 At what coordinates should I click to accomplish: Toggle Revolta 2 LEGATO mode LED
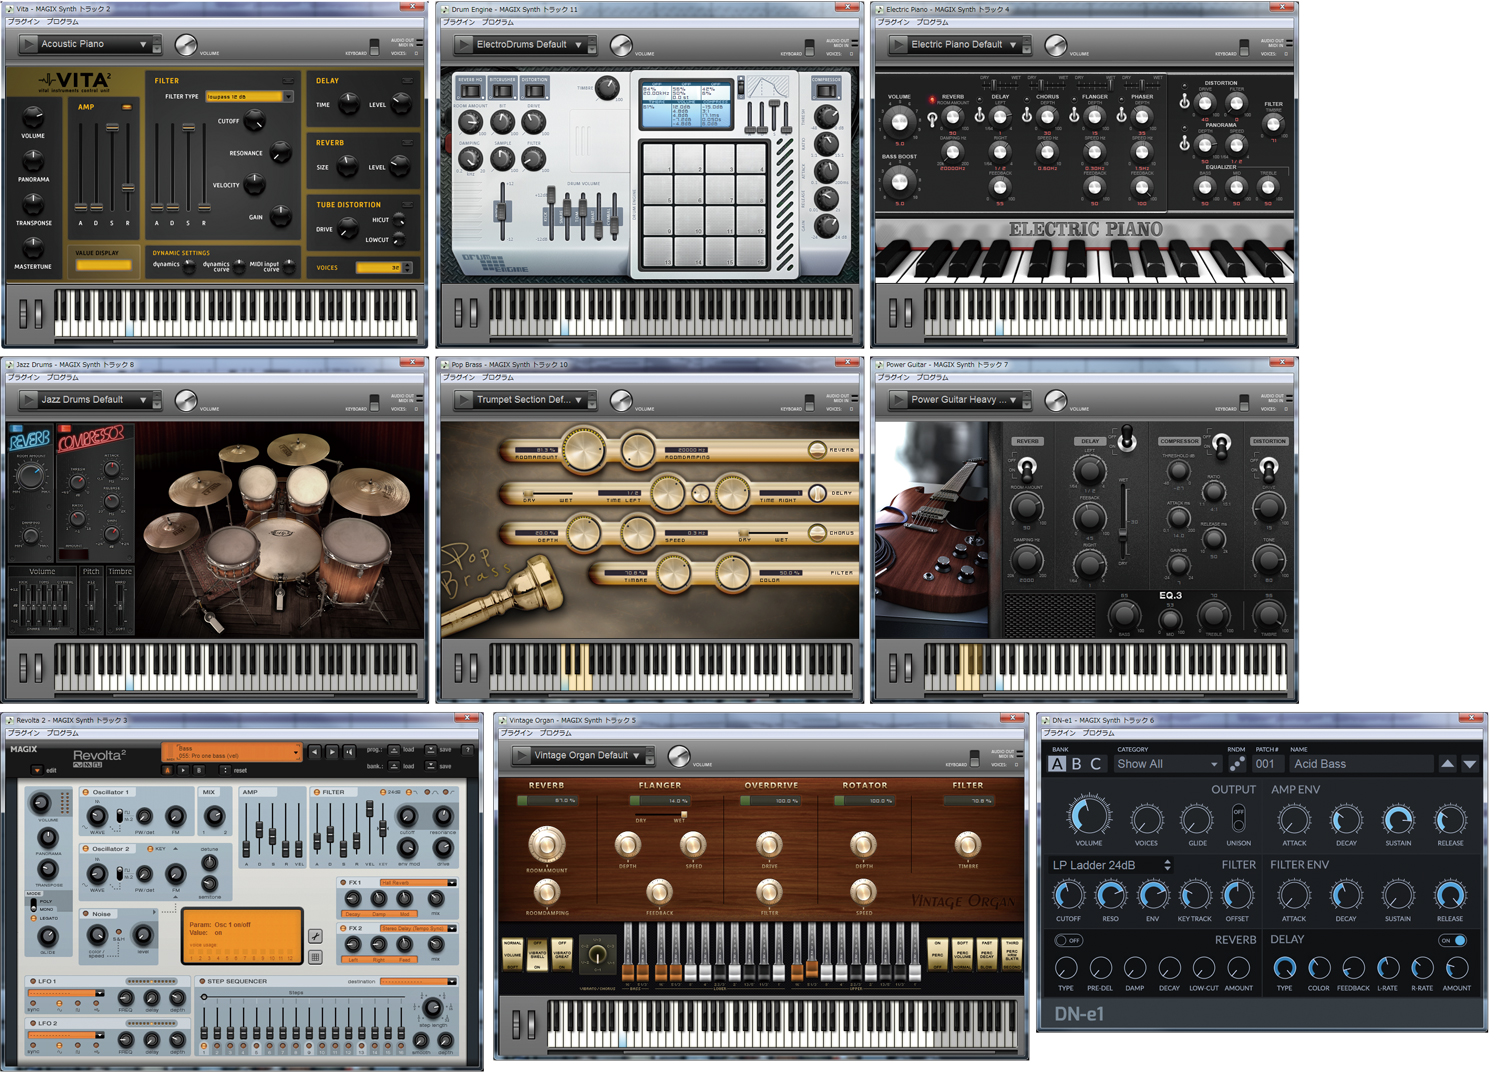coord(33,918)
